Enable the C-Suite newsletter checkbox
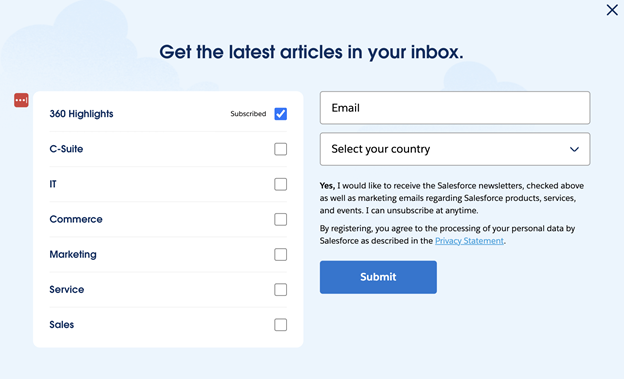This screenshot has height=379, width=624. (281, 149)
